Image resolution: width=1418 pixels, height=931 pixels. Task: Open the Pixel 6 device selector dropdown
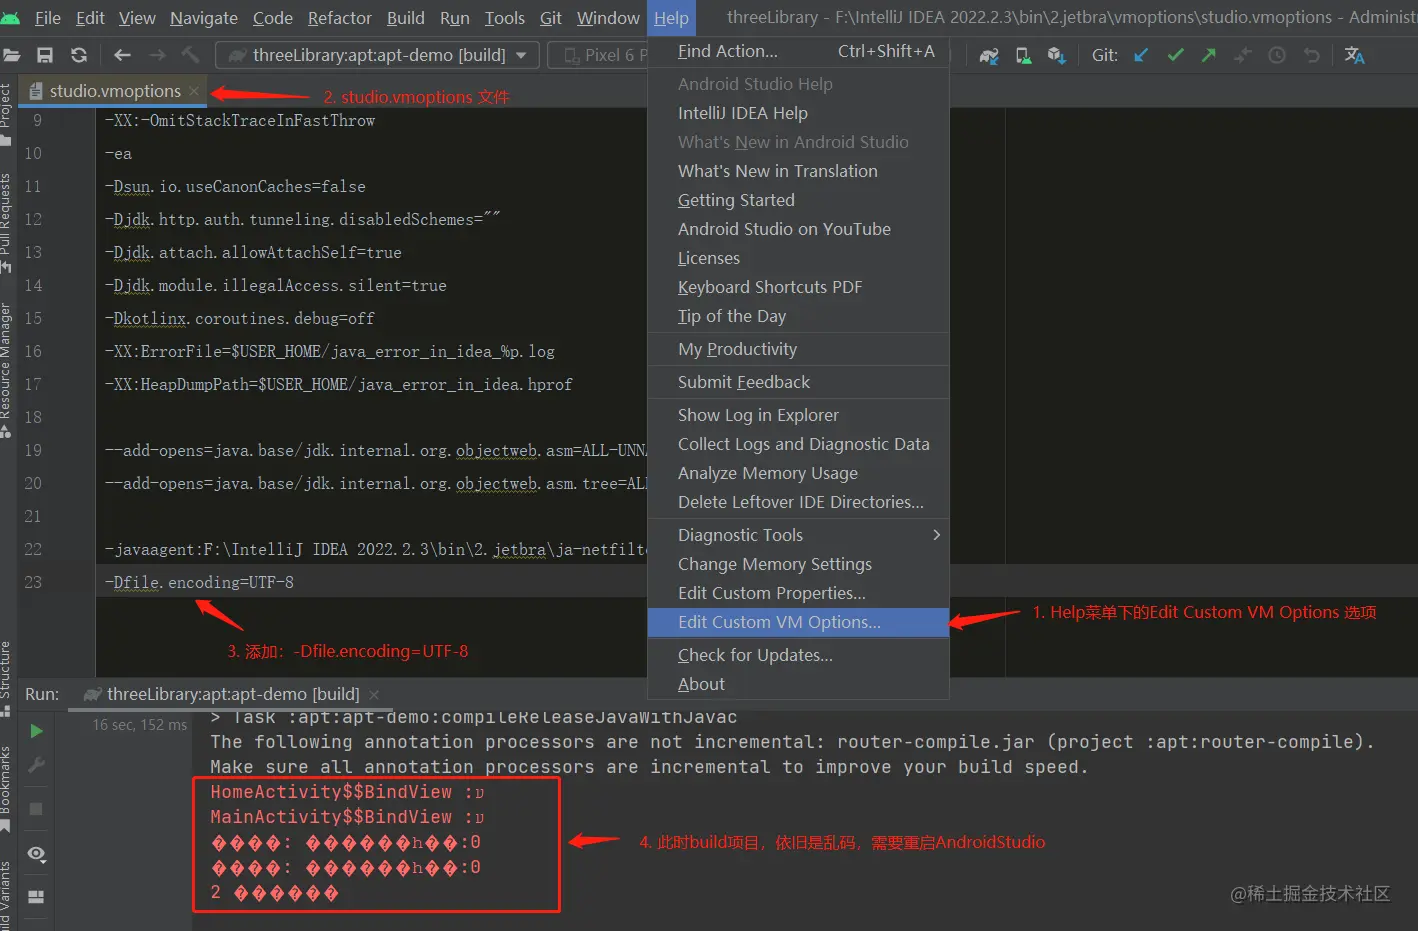click(599, 55)
